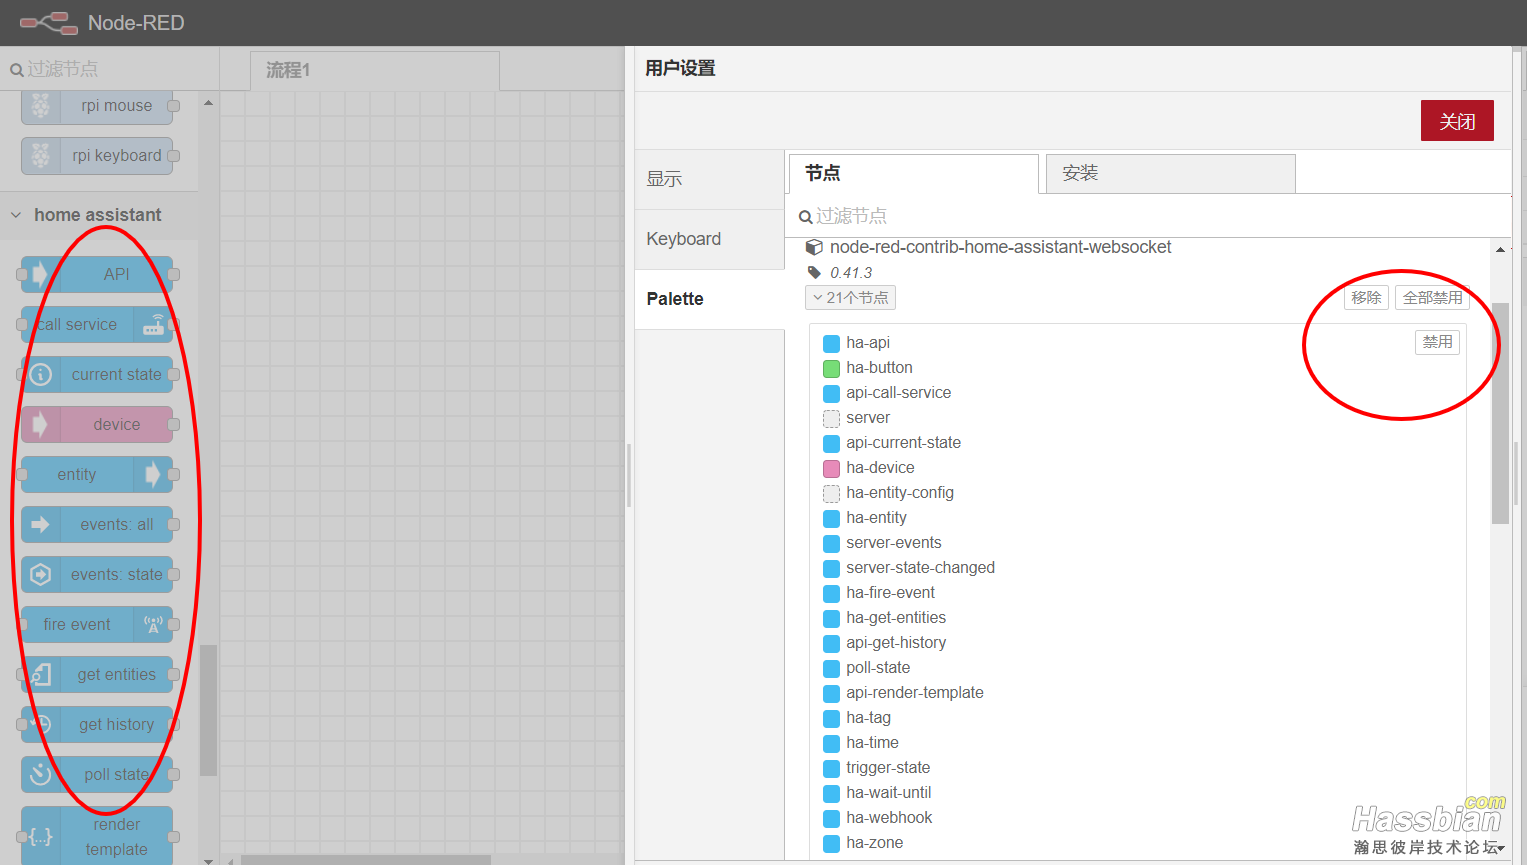
Task: Open the Keyboard settings section
Action: click(710, 239)
